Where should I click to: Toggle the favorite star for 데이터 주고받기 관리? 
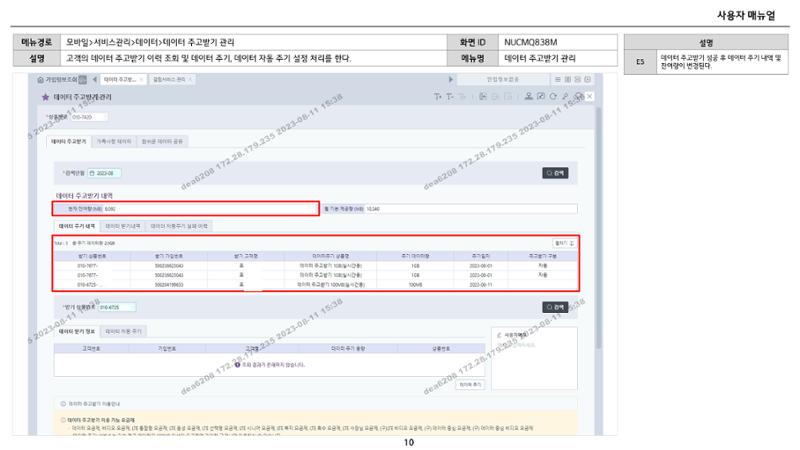pos(45,97)
